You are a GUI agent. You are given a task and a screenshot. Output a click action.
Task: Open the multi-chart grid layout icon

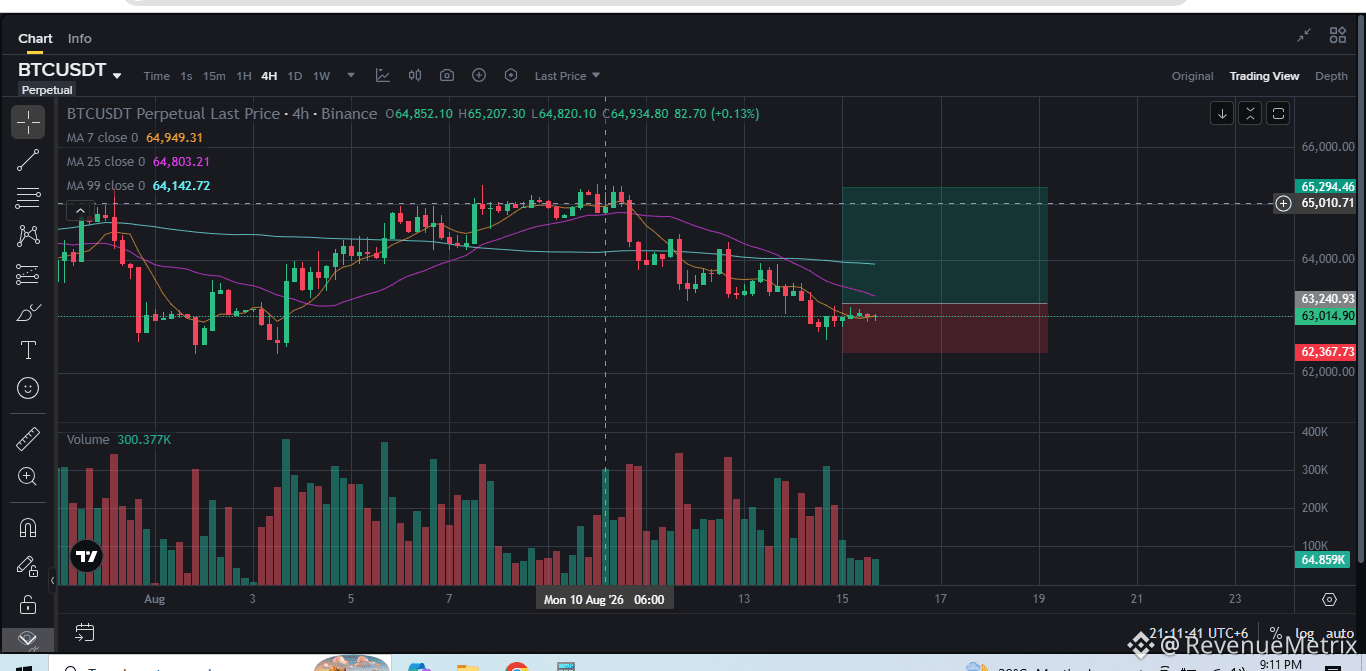[1338, 36]
